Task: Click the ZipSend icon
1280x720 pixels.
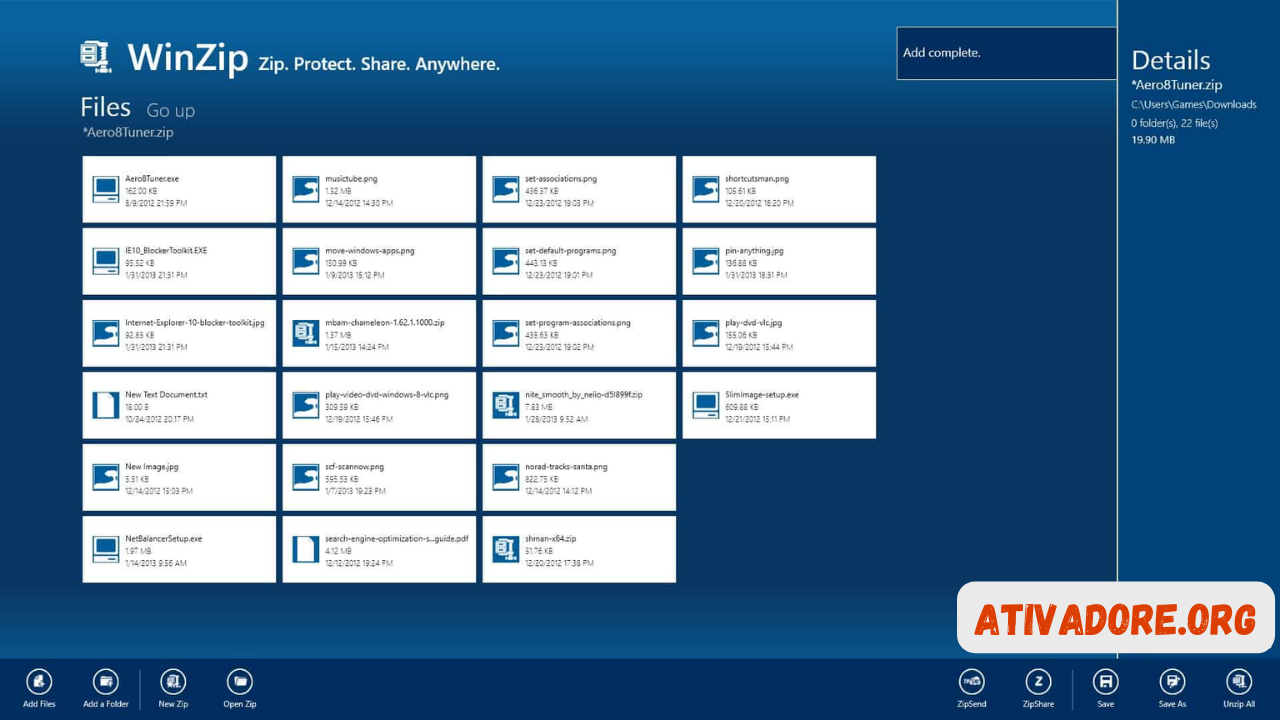Action: pyautogui.click(x=971, y=682)
